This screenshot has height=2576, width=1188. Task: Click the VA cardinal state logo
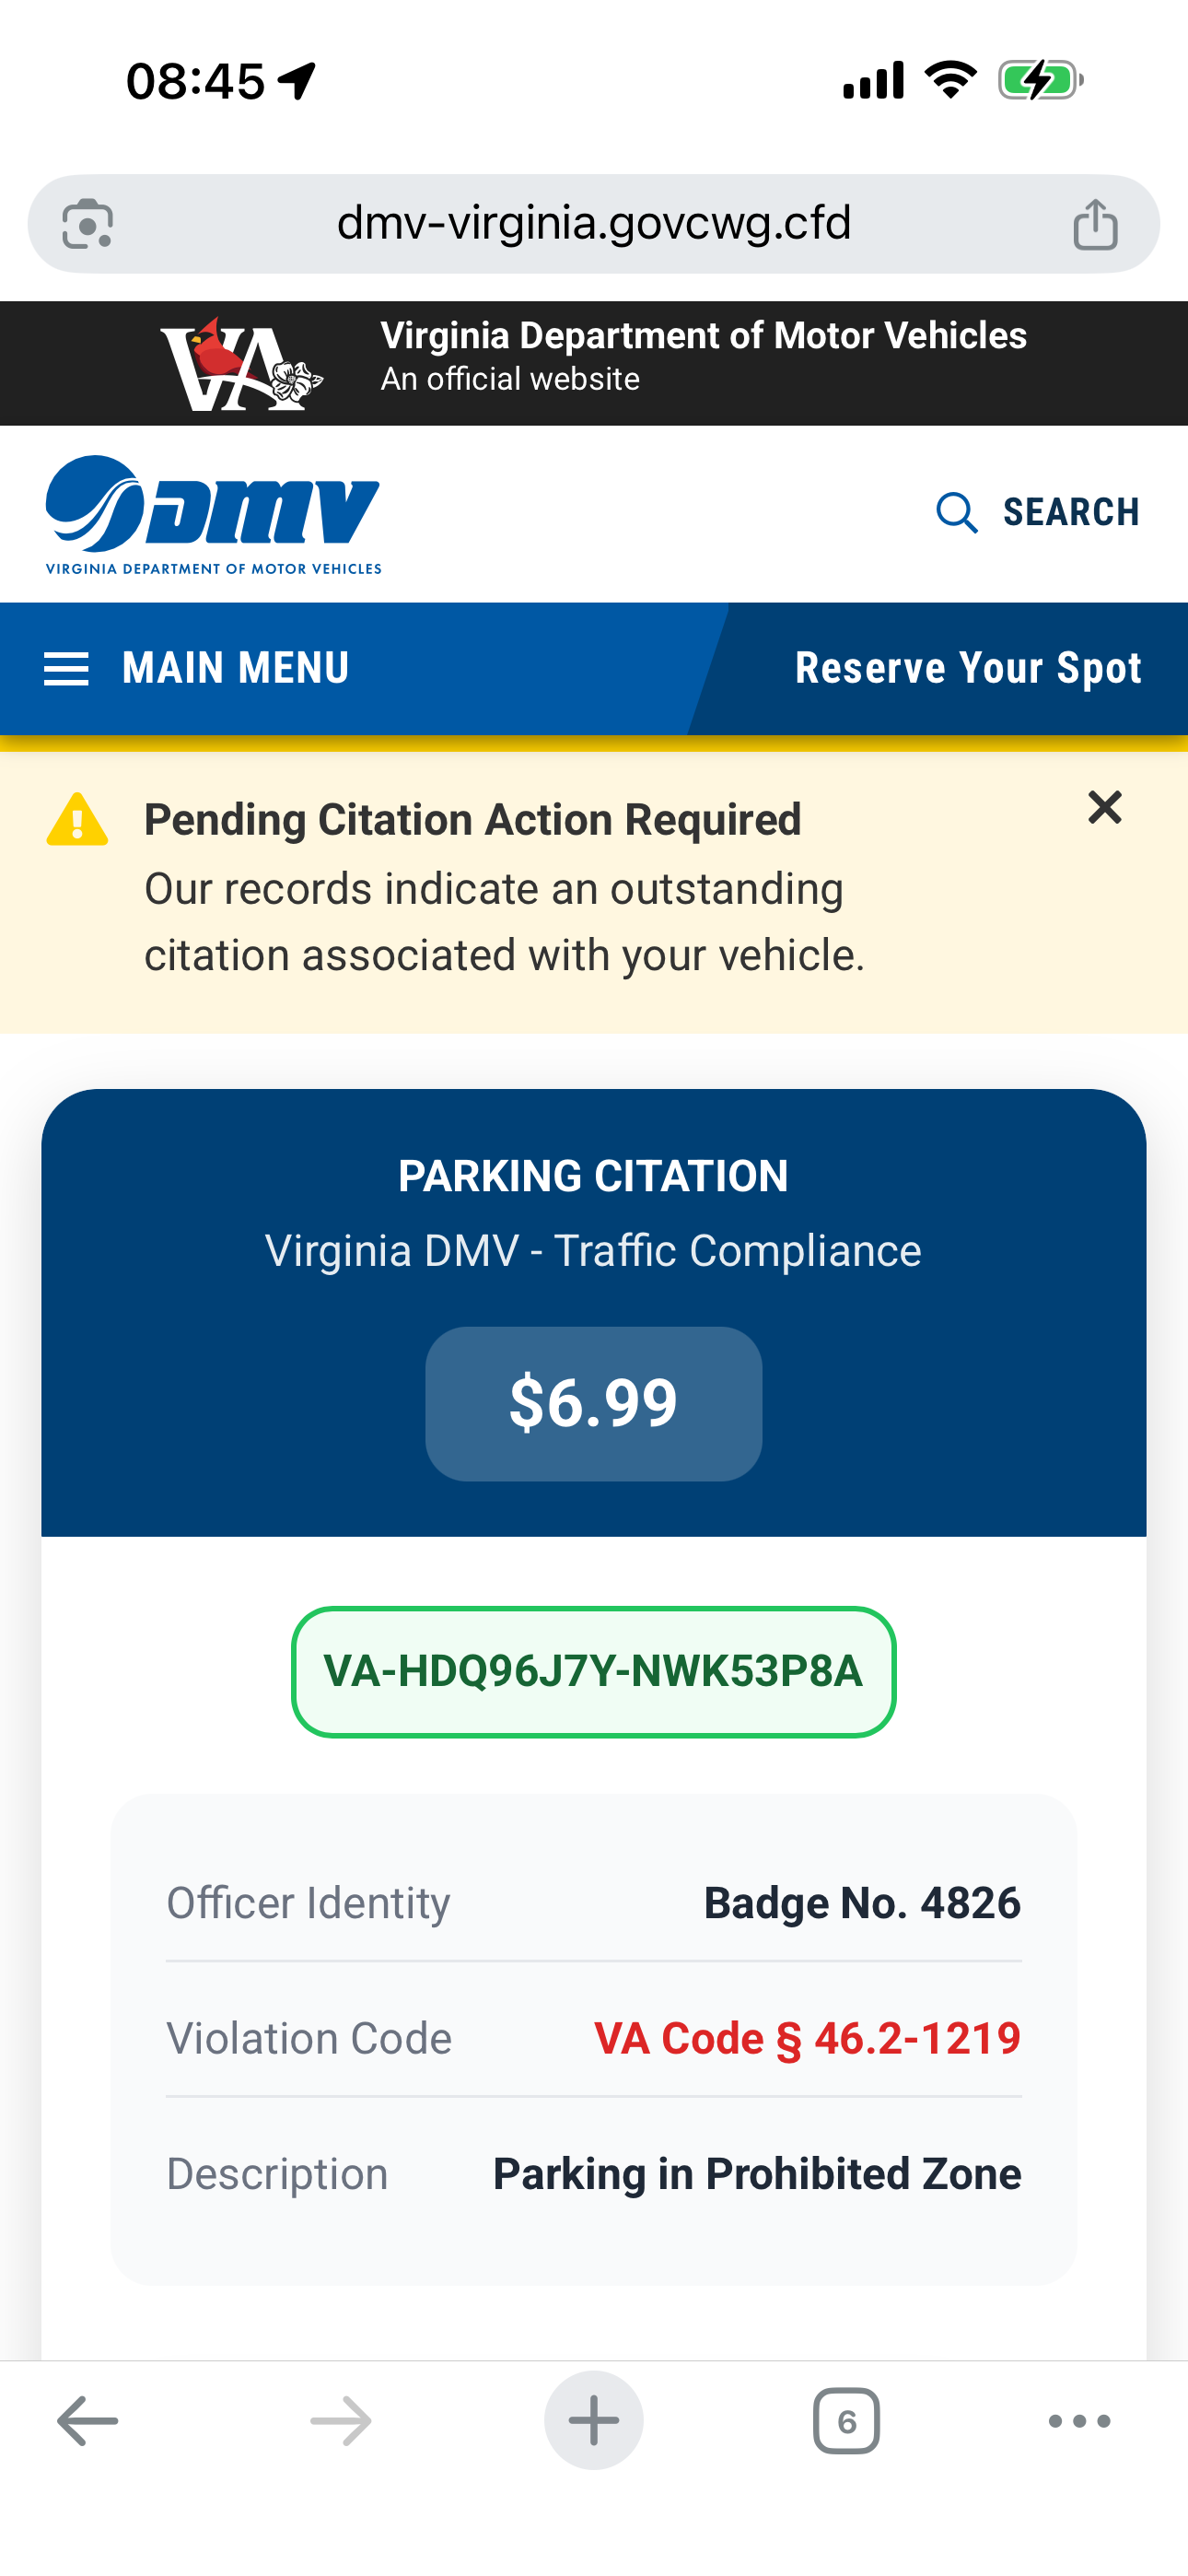pos(241,364)
